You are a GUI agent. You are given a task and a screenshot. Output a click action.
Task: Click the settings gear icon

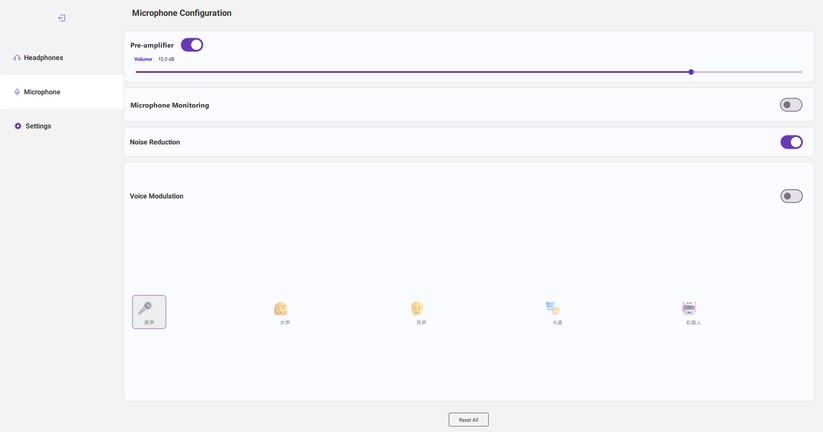[18, 126]
